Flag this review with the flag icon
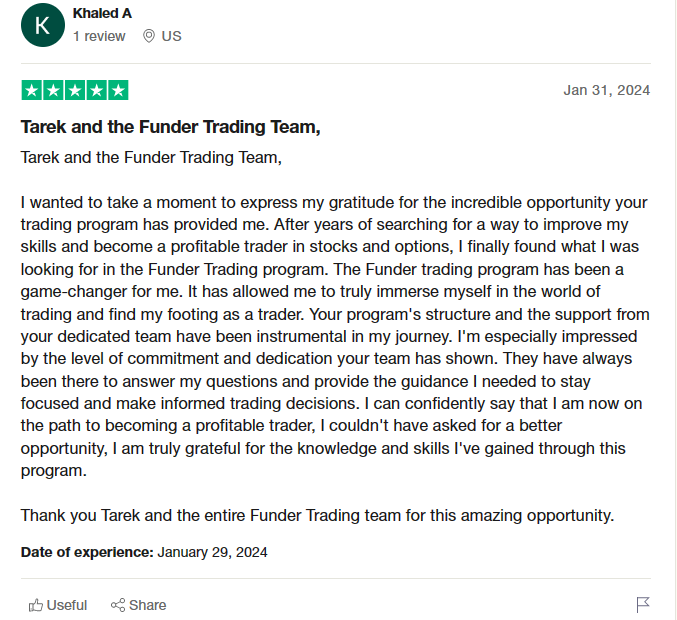 642,604
